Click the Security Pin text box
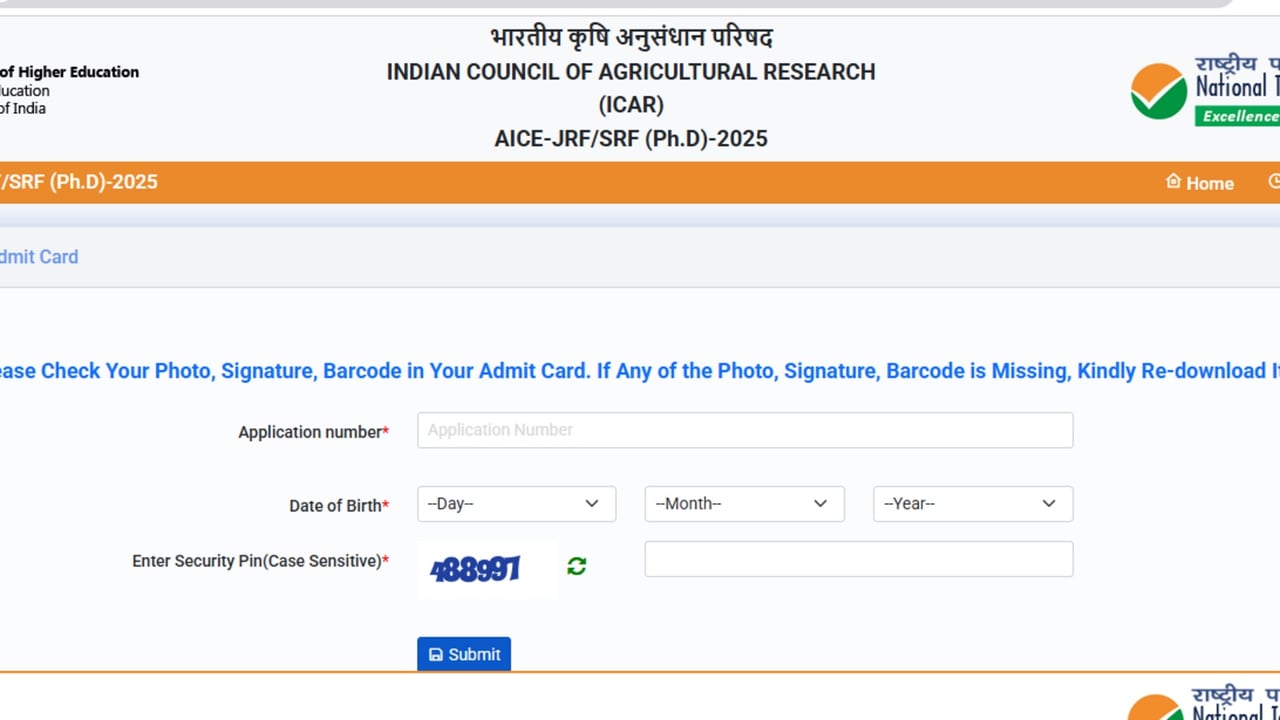This screenshot has width=1280, height=720. coord(859,559)
